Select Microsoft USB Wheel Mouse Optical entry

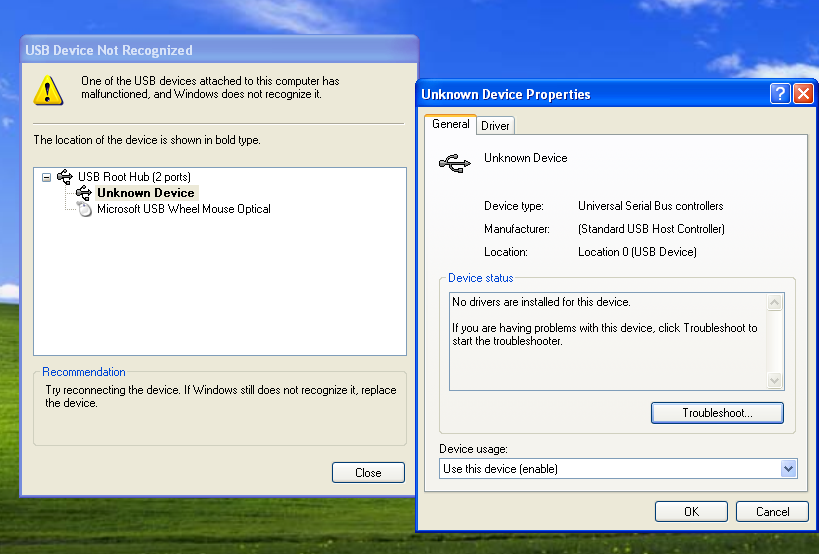(x=183, y=209)
